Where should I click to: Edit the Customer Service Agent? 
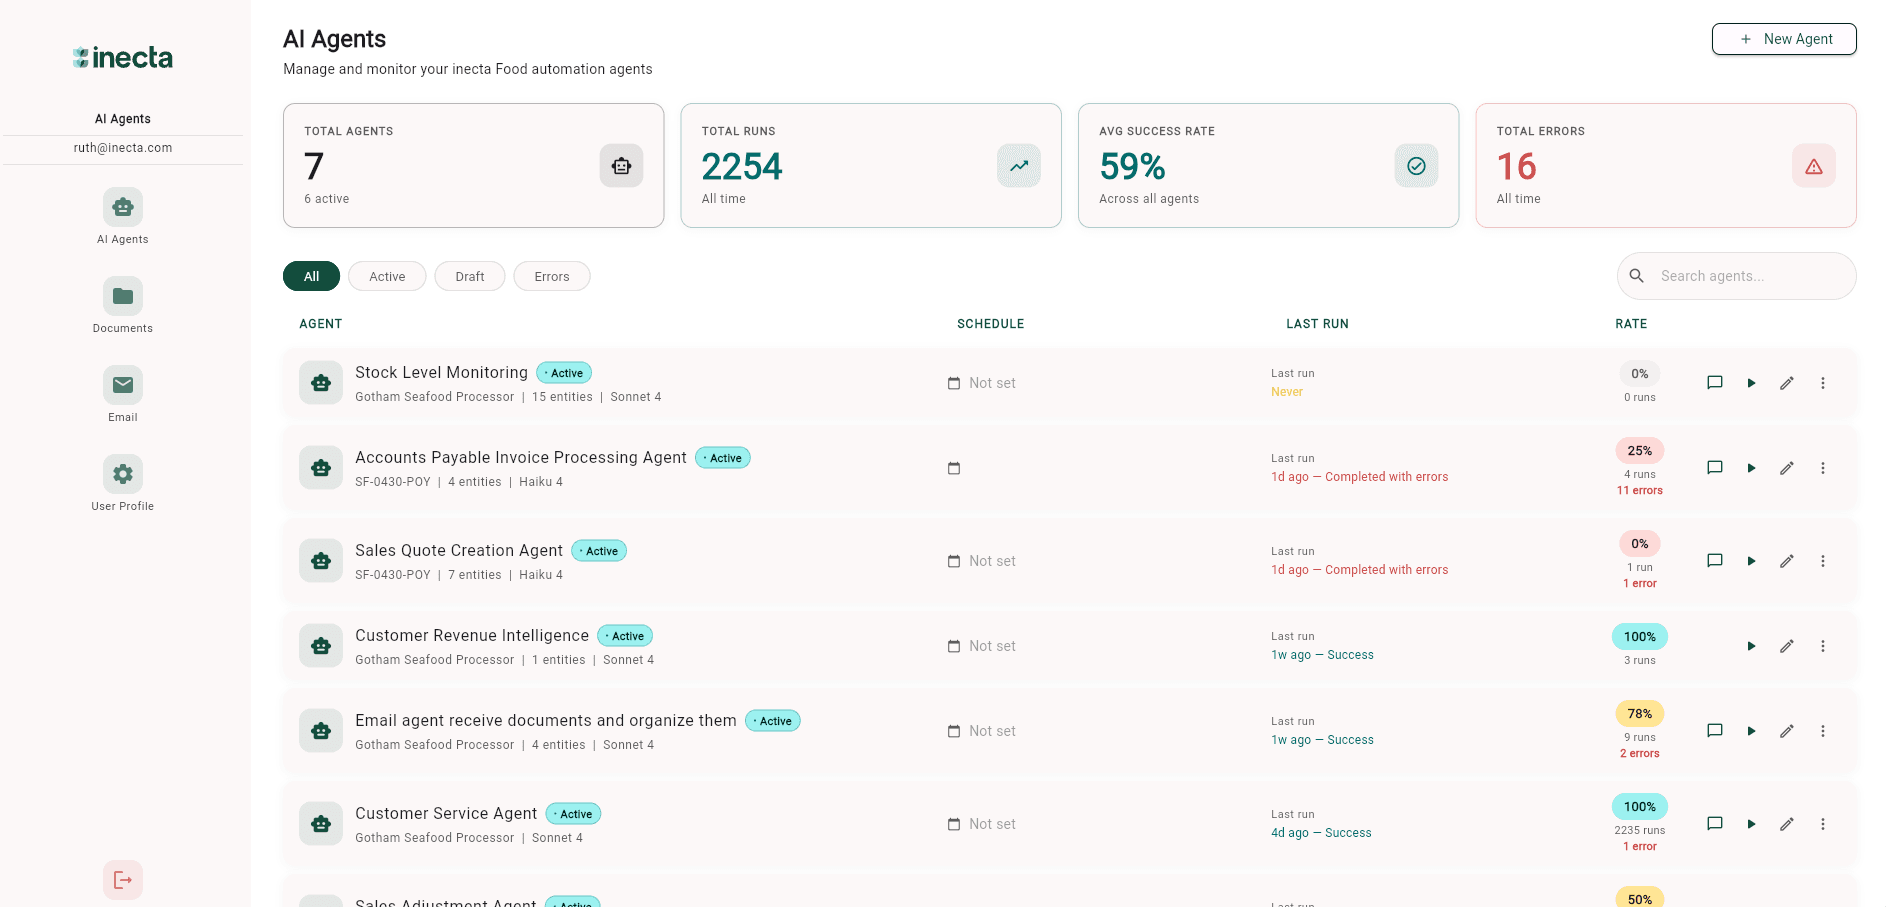point(1787,824)
